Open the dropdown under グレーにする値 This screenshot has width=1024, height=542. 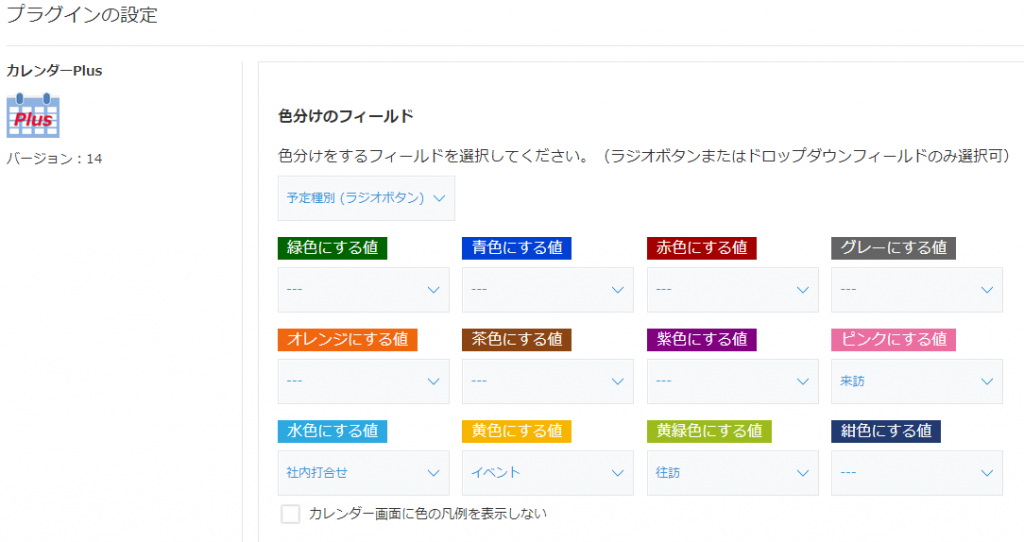917,289
